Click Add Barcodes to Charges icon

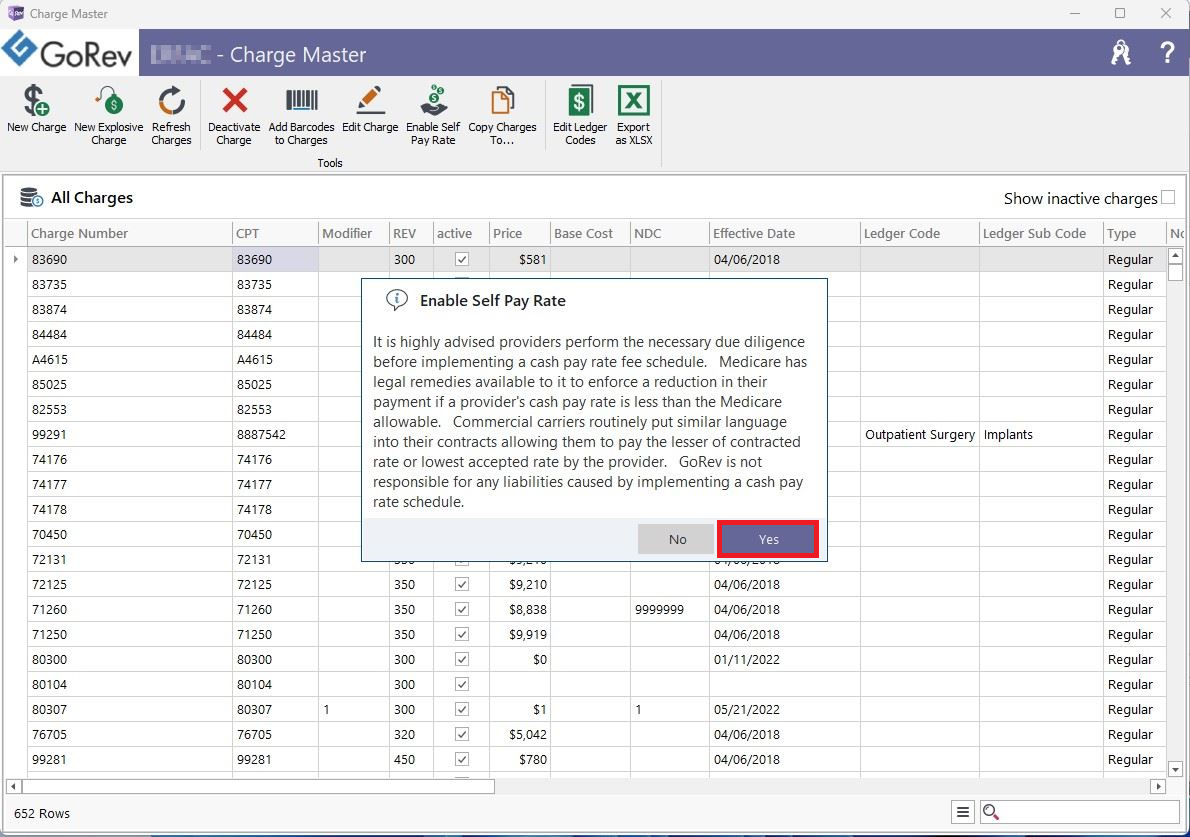click(x=301, y=100)
